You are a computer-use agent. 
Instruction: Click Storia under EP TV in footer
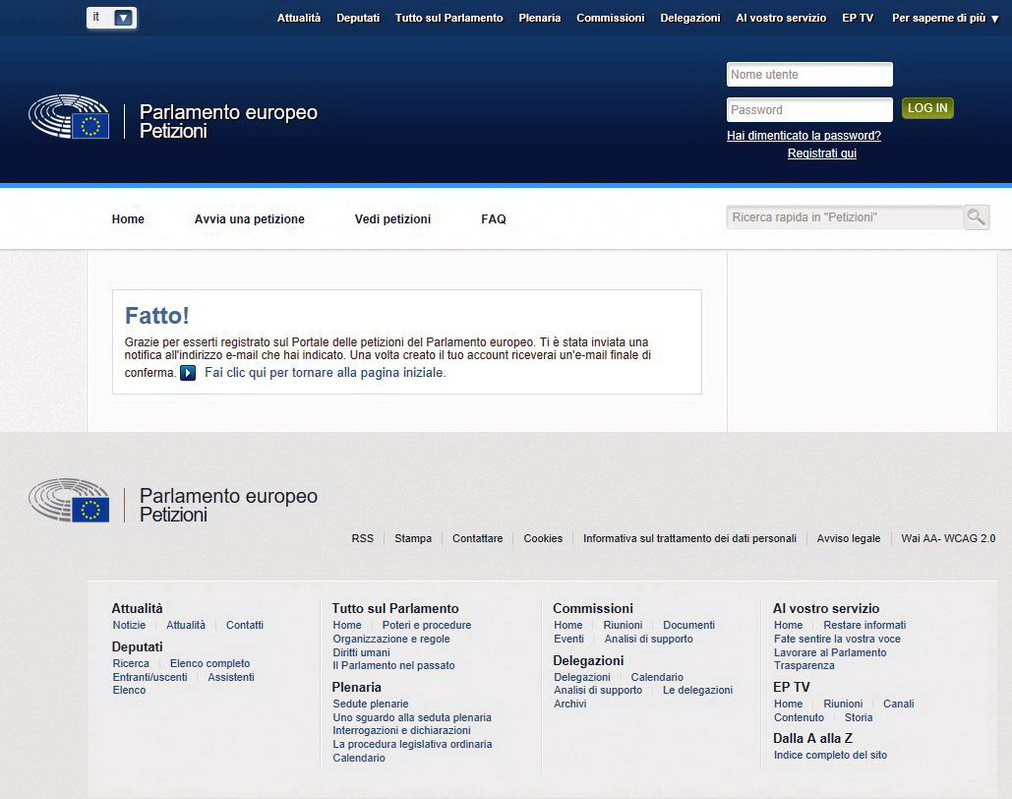[858, 718]
